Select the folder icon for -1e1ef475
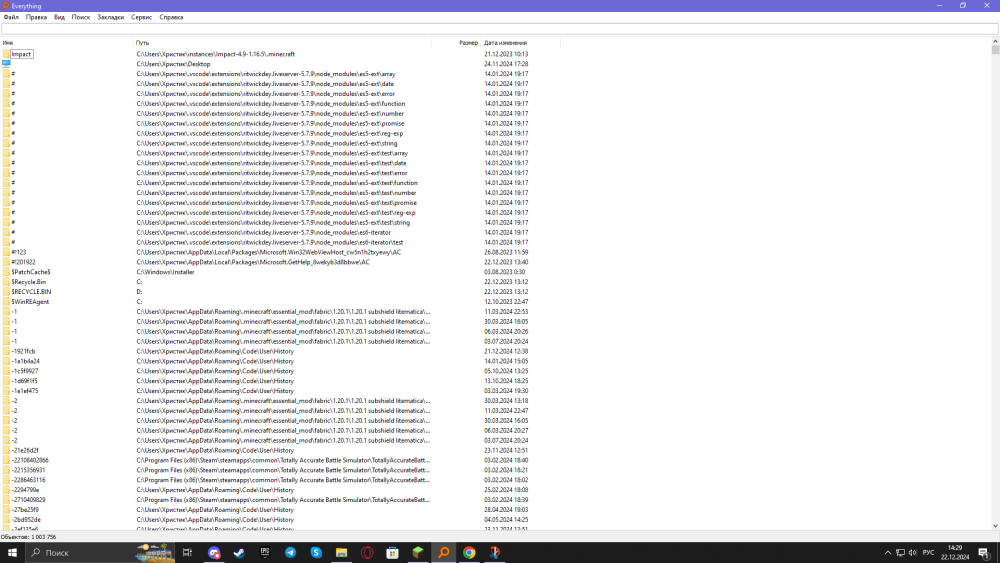 coord(6,391)
